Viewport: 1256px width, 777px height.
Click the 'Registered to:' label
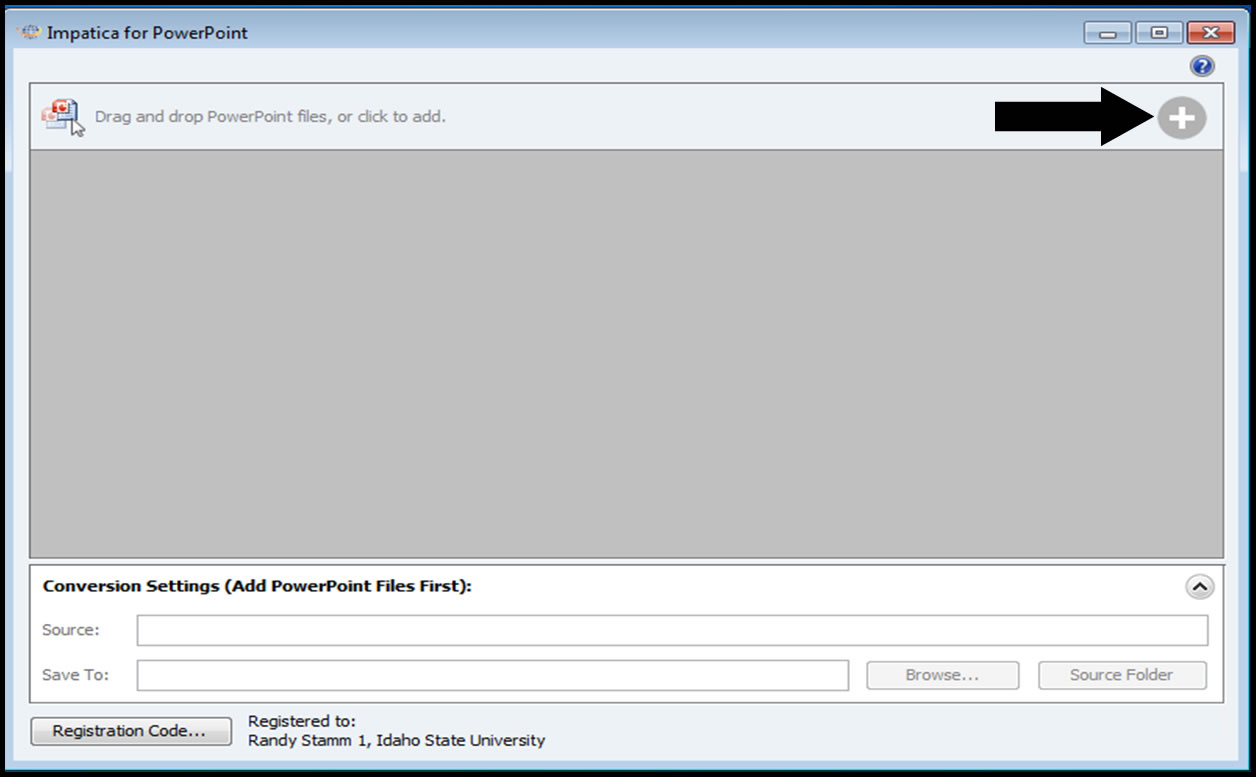[302, 721]
